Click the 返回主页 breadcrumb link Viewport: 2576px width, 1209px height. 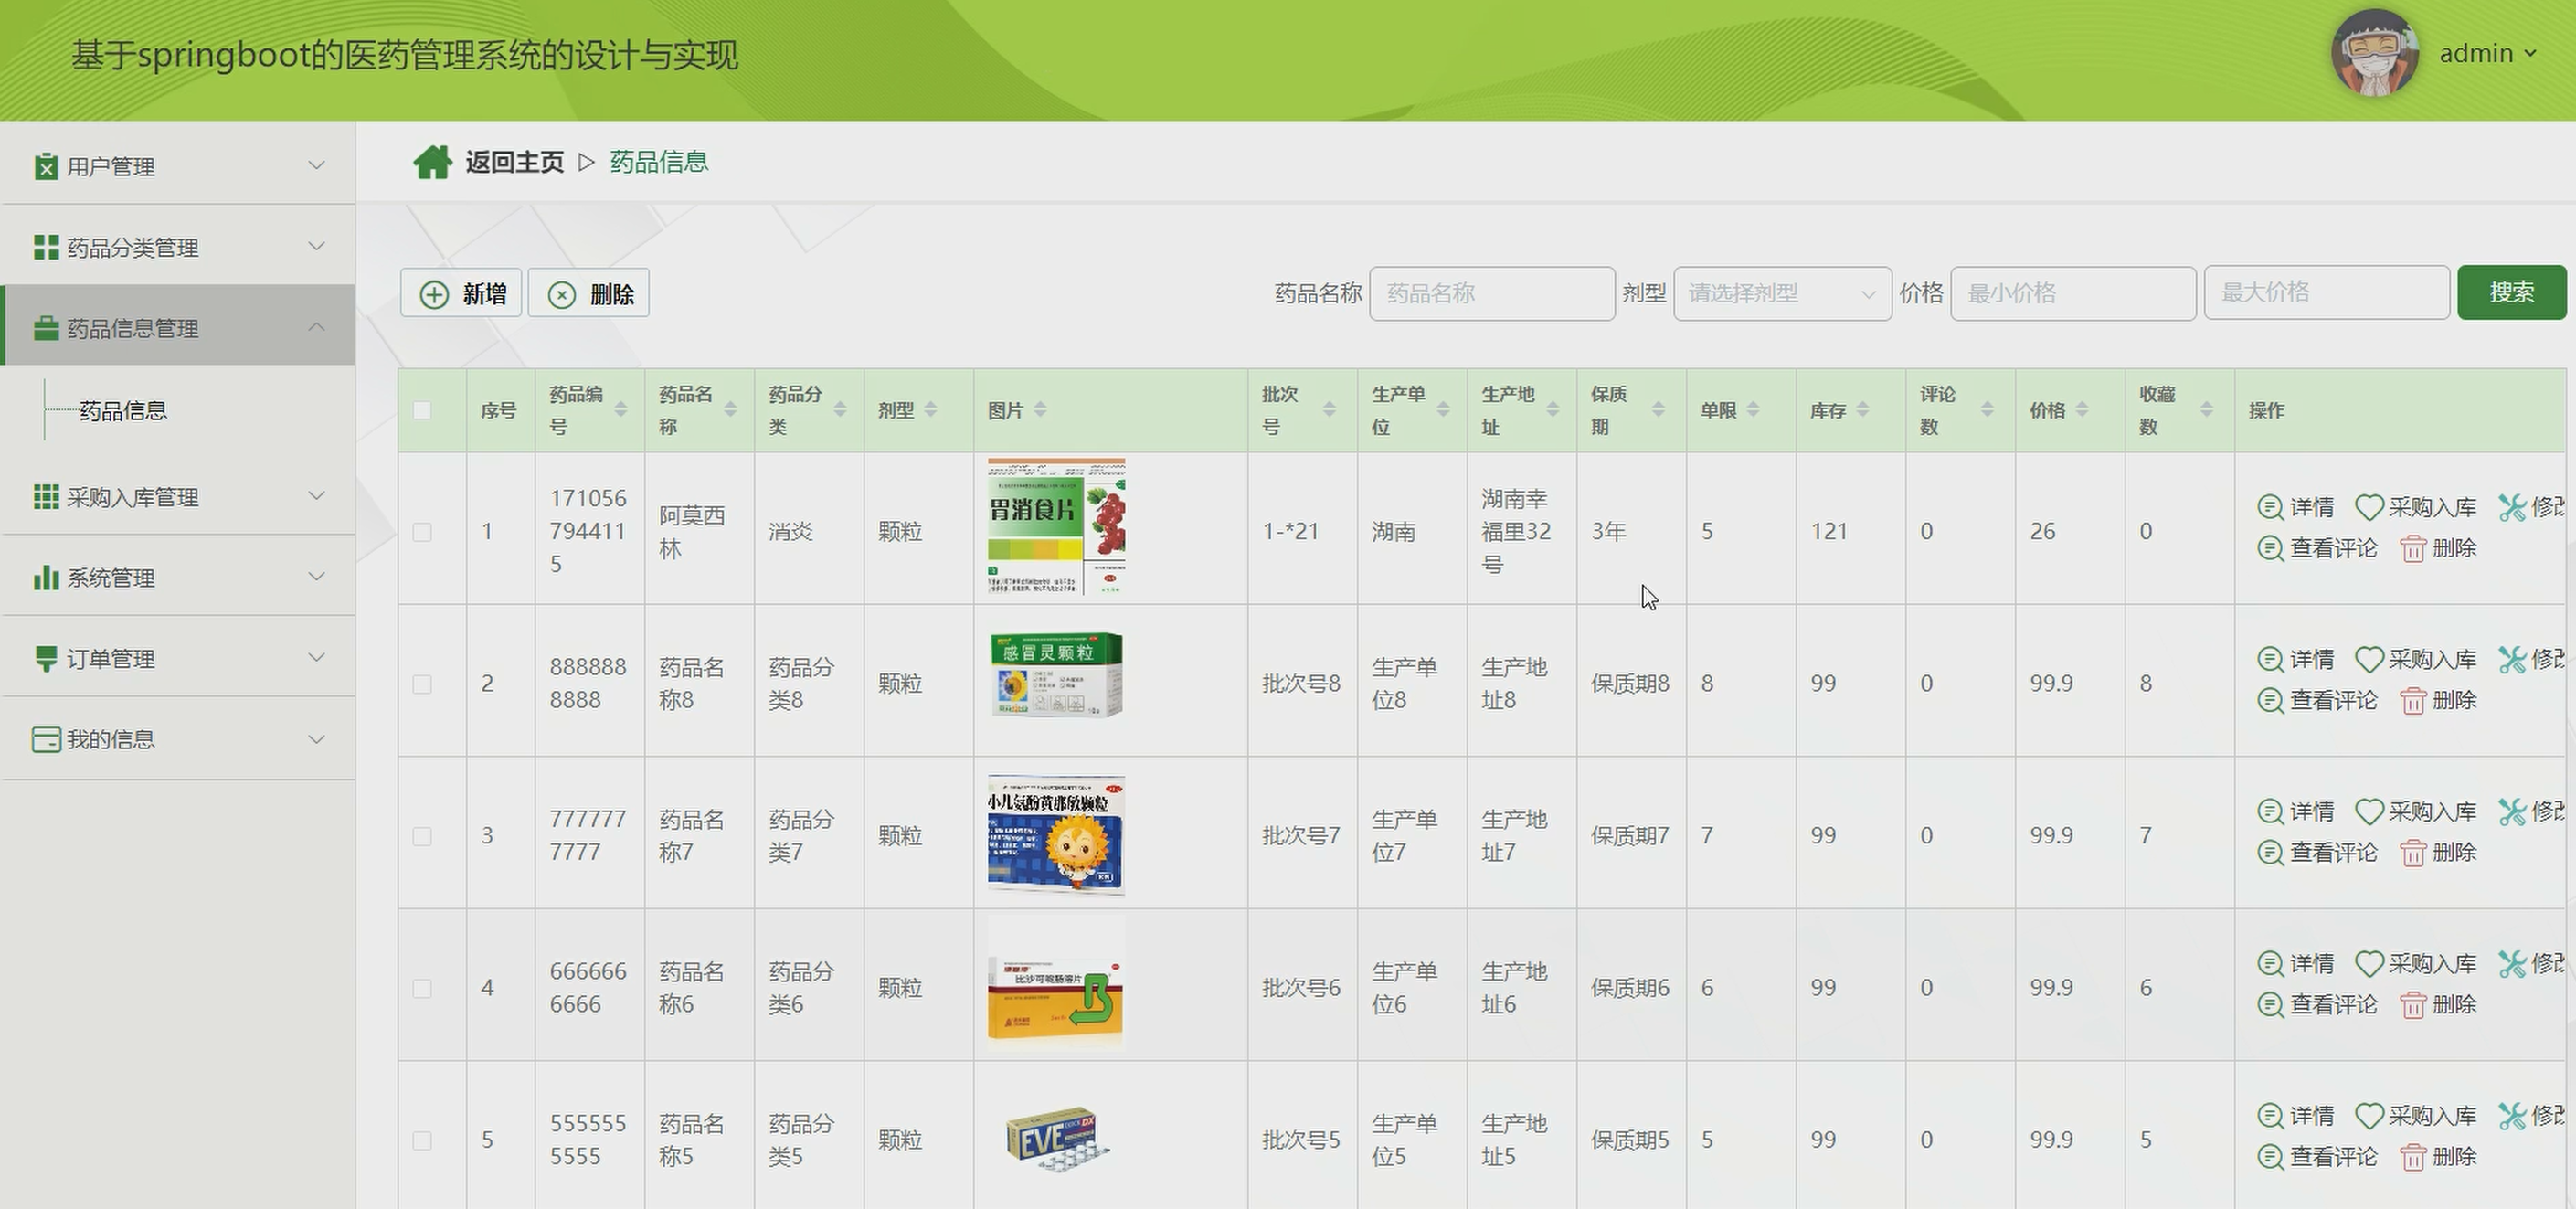point(514,162)
